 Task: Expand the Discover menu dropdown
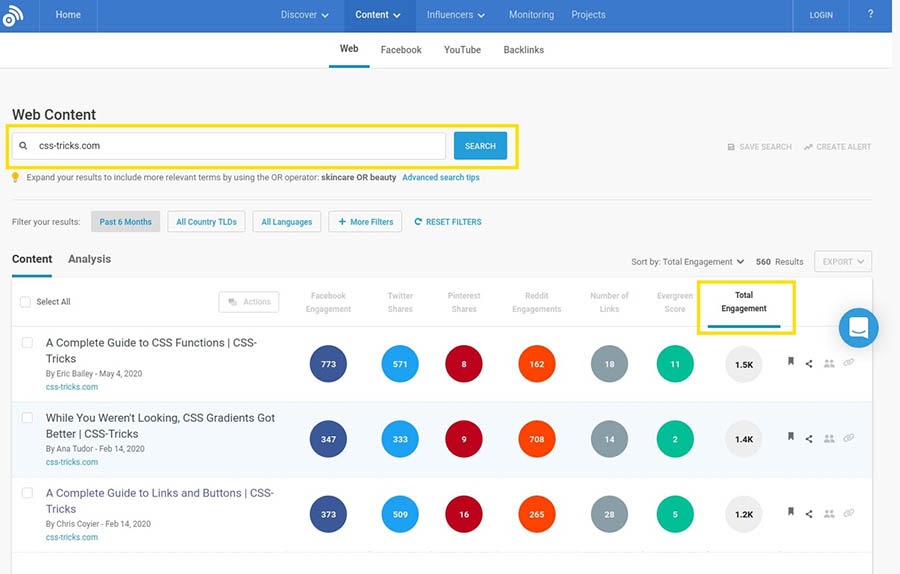(x=305, y=15)
